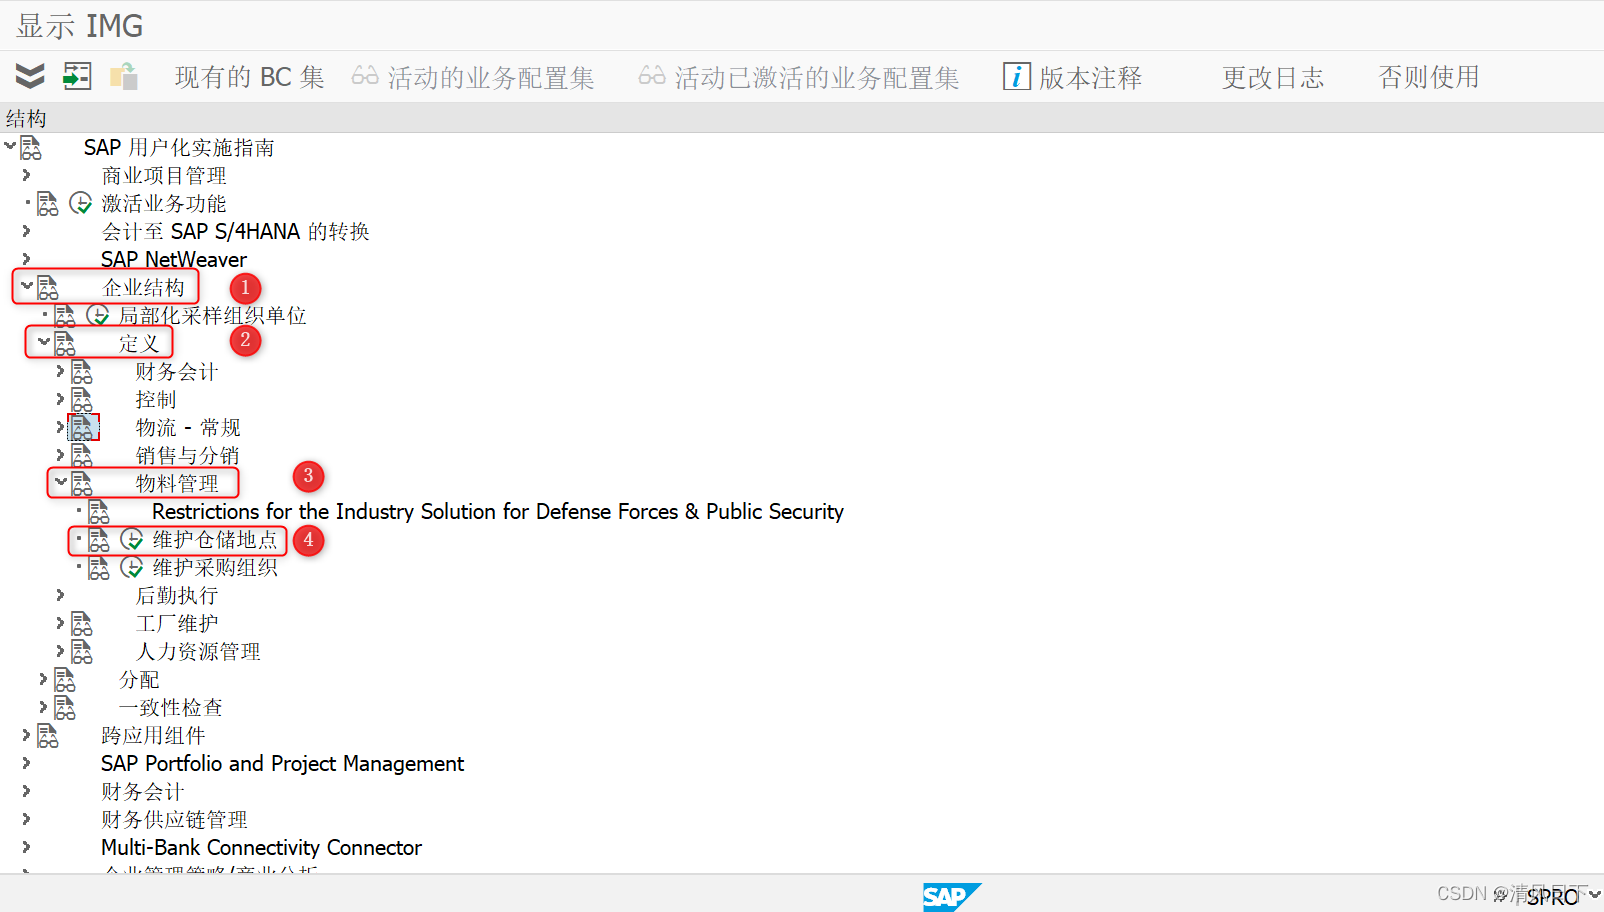Click the SAP logo in the status bar

click(x=951, y=896)
